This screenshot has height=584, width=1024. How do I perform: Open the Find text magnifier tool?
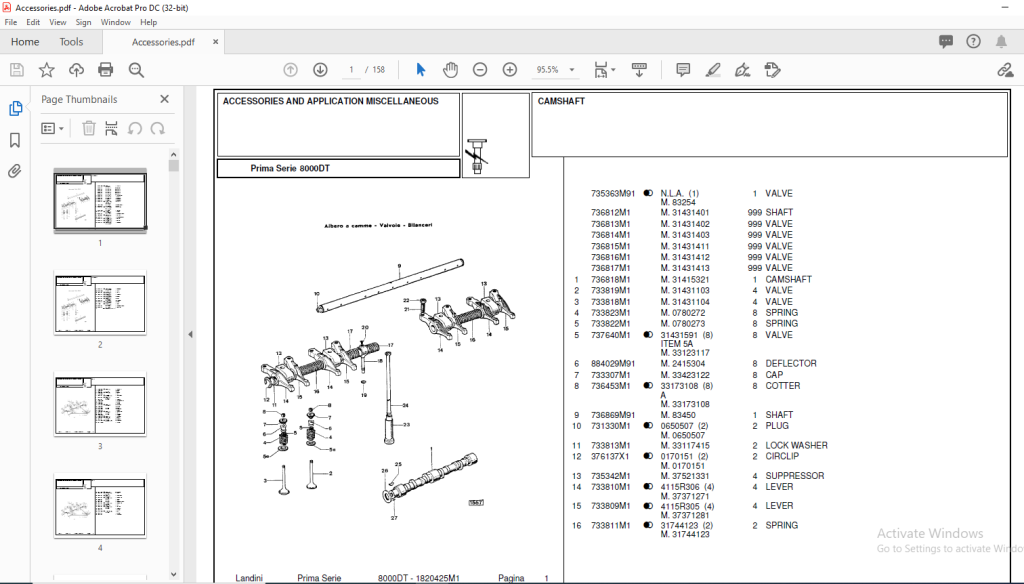136,70
